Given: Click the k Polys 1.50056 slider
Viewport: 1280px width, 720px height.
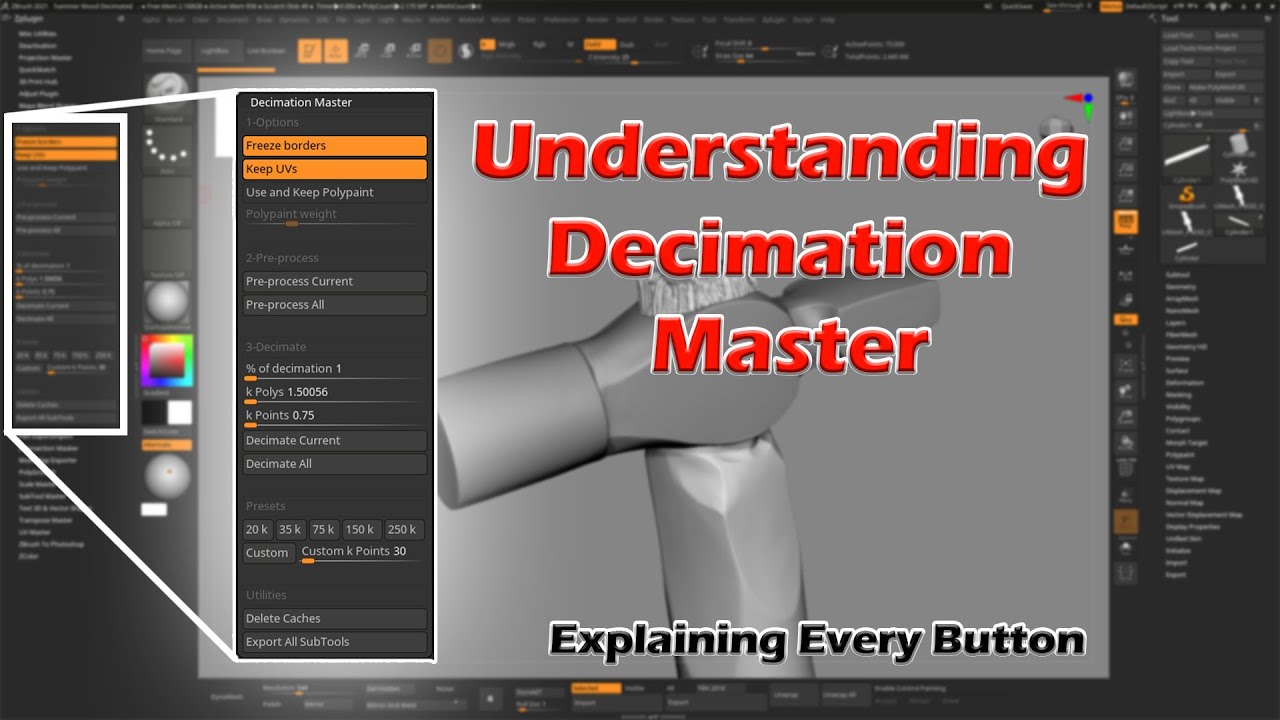Looking at the screenshot, I should (x=335, y=394).
